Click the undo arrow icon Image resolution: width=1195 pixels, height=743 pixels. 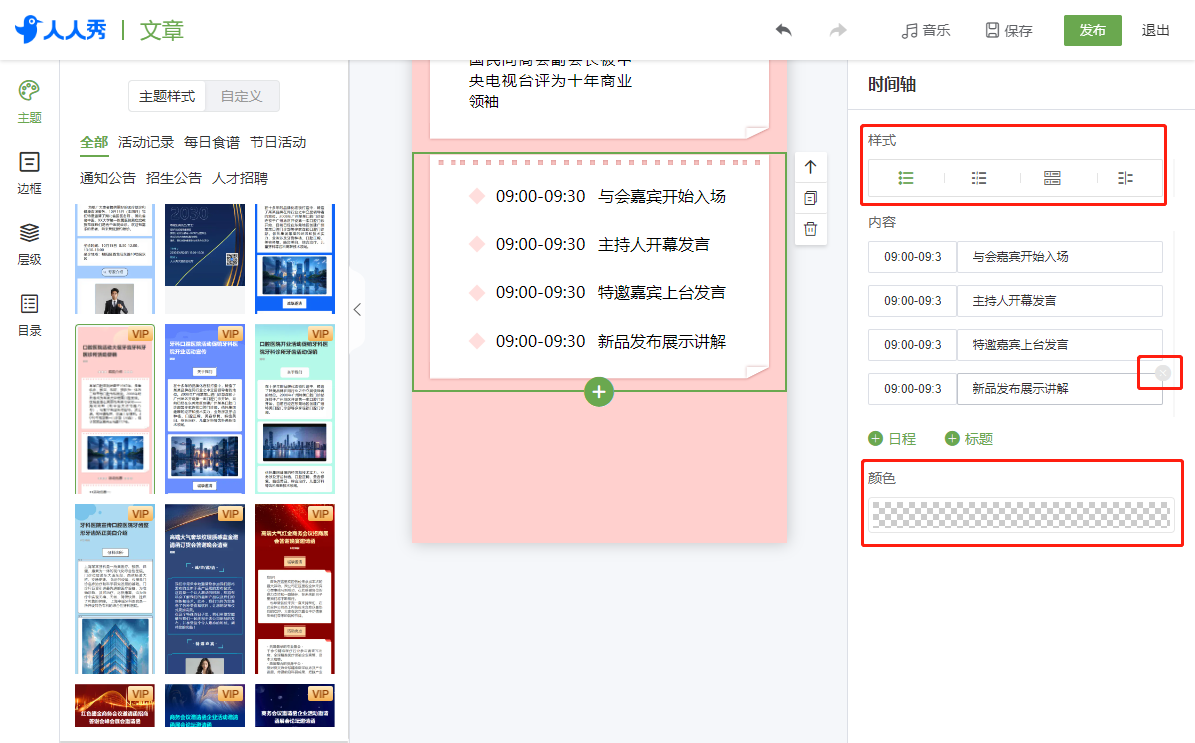point(783,30)
